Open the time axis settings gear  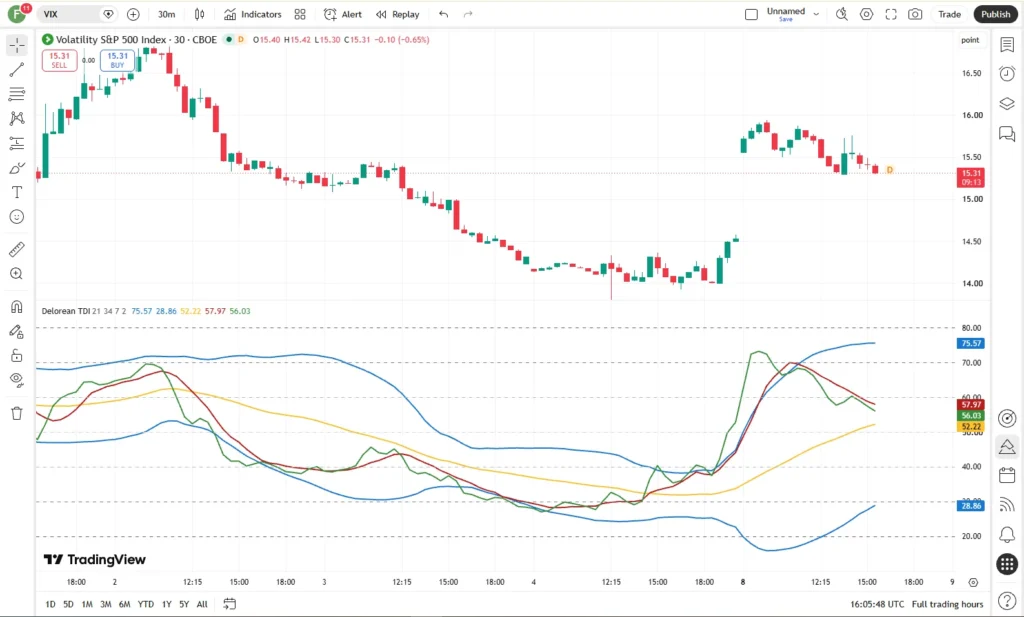pyautogui.click(x=973, y=582)
